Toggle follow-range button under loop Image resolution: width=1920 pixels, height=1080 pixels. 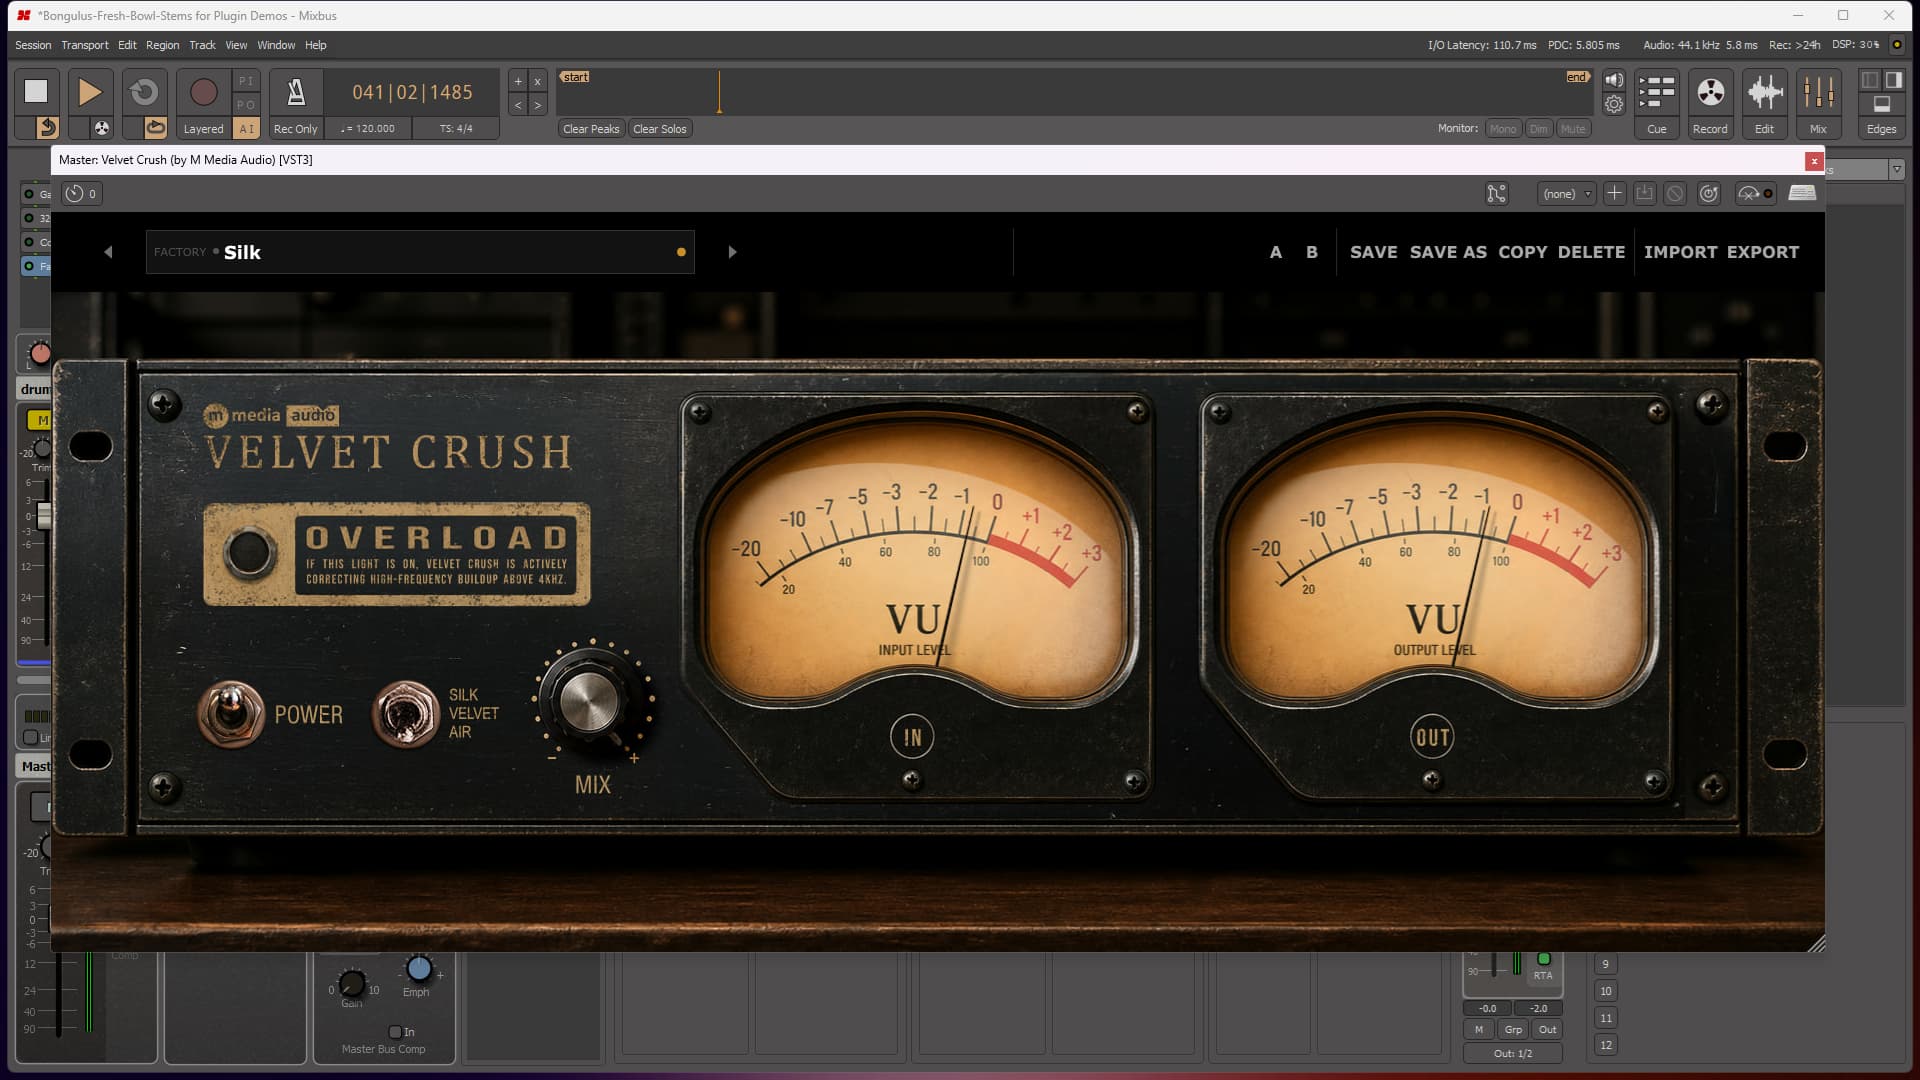click(x=155, y=128)
